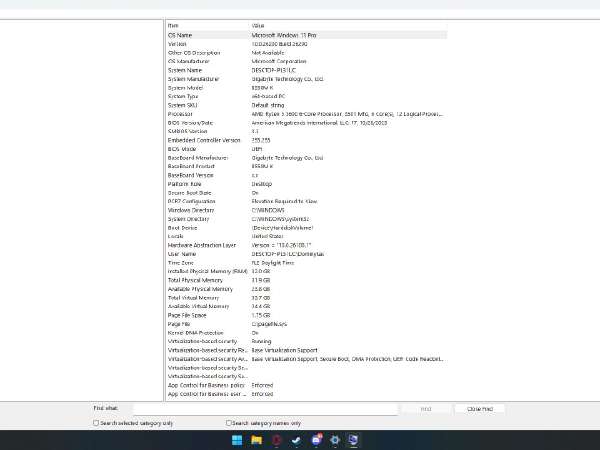Open the Settings gear on taskbar
This screenshot has height=450, width=600.
click(335, 440)
